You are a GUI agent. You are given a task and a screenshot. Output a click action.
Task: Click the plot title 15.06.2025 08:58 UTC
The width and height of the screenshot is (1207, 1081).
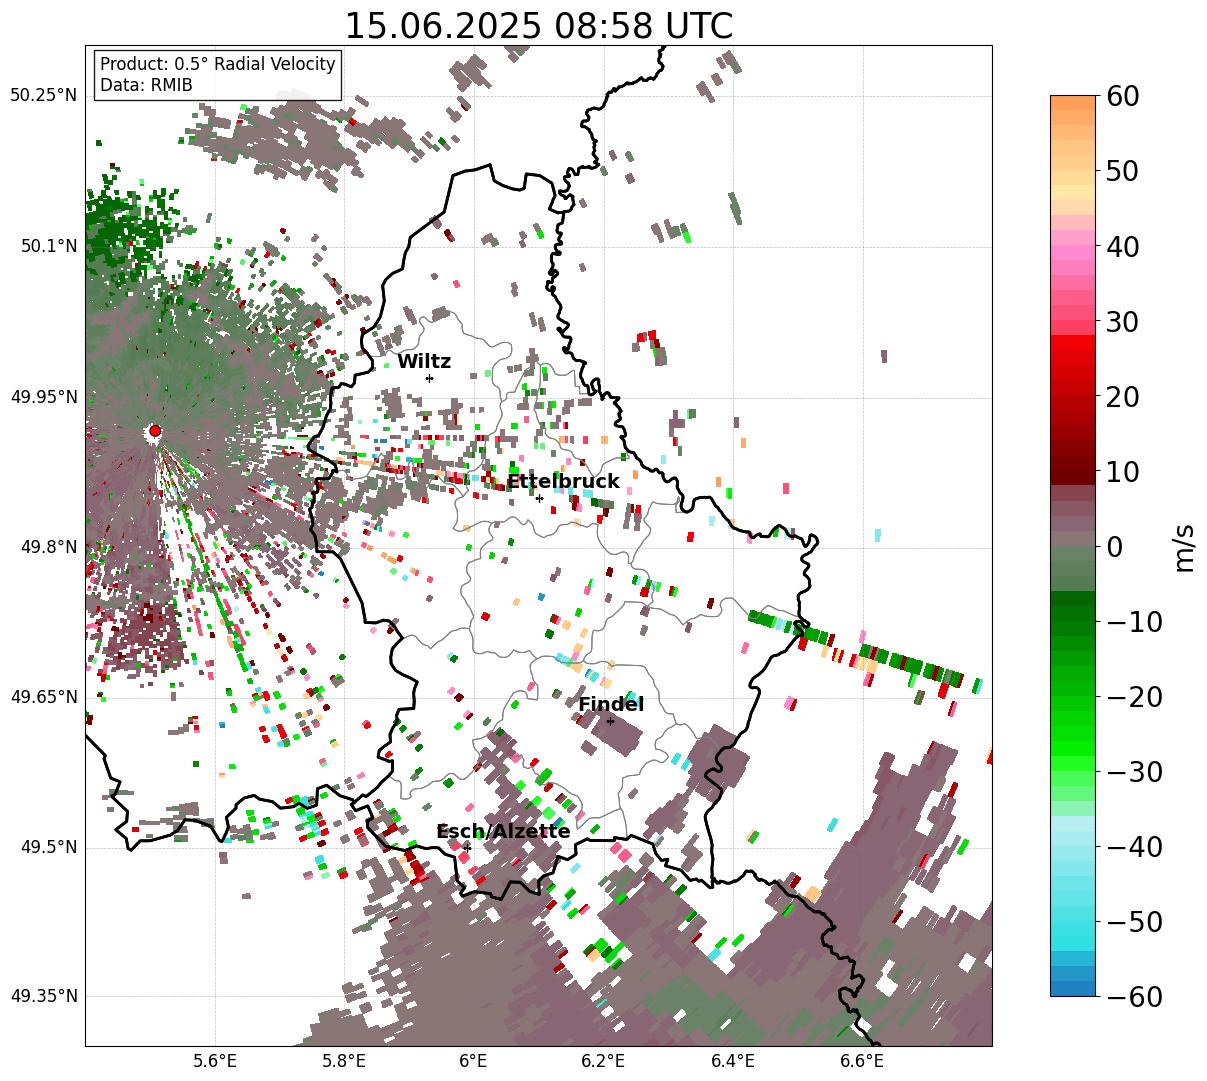pyautogui.click(x=538, y=26)
